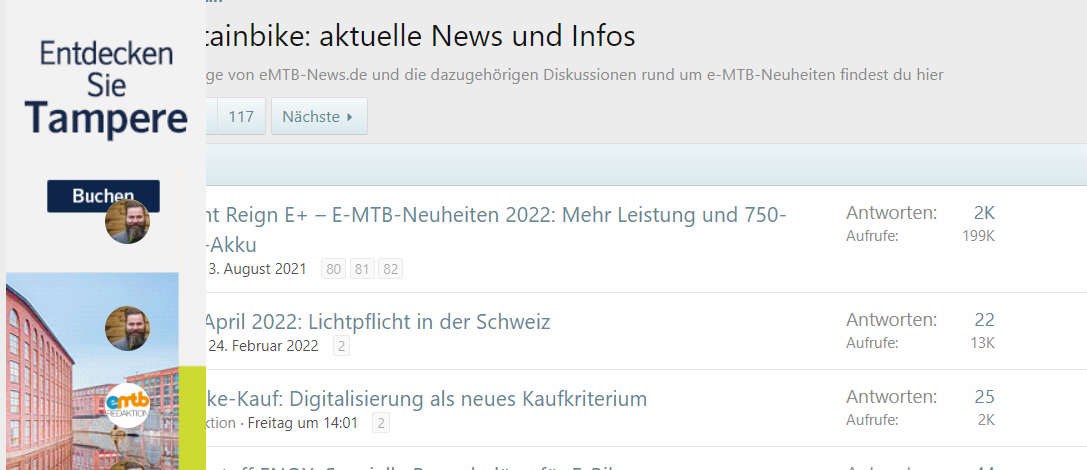Image resolution: width=1087 pixels, height=470 pixels.
Task: Jump to page 82 of Reign E+ thread
Action: pos(390,269)
